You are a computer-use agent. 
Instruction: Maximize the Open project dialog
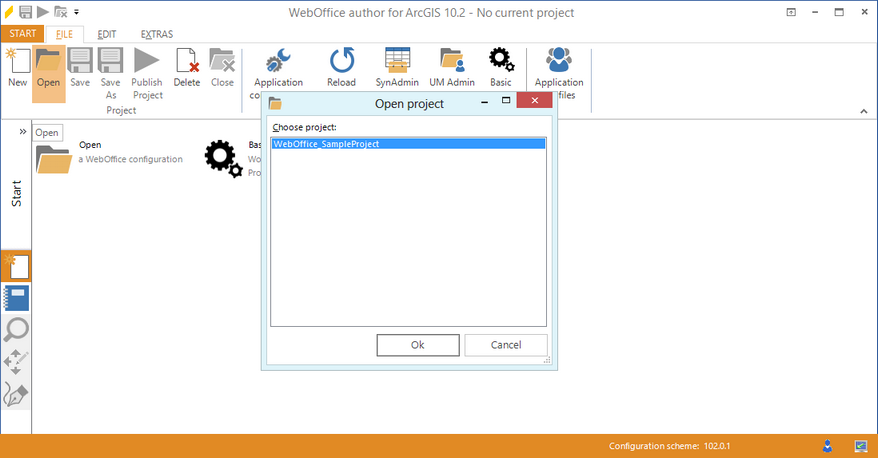point(506,100)
